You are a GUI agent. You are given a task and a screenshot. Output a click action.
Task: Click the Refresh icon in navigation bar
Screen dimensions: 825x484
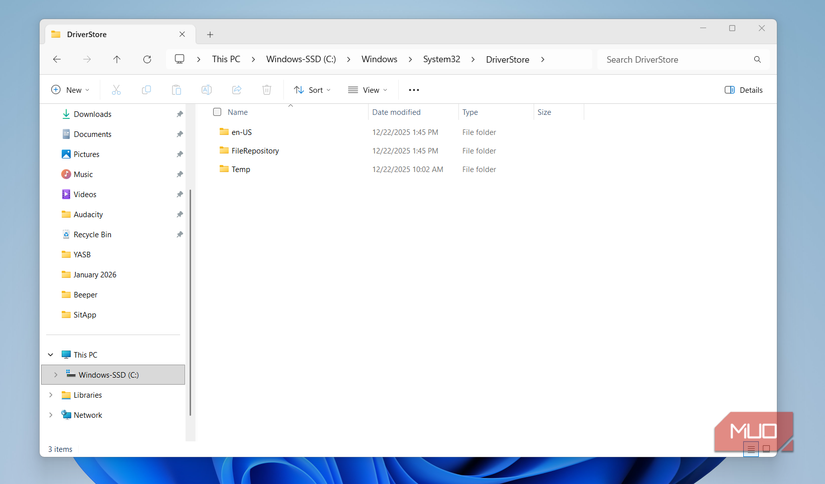[147, 60]
